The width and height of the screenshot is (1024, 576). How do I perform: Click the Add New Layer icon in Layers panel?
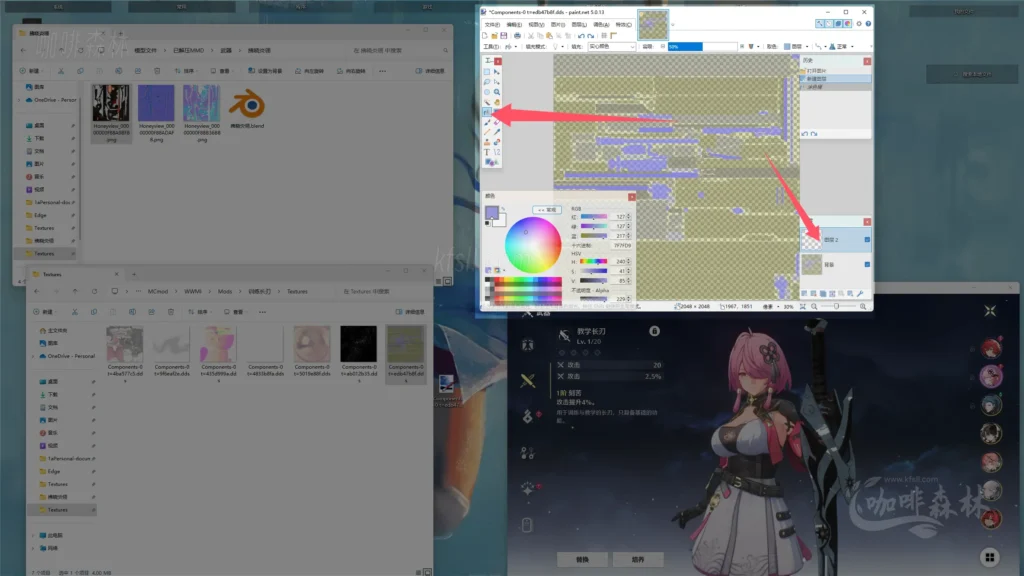pyautogui.click(x=805, y=293)
